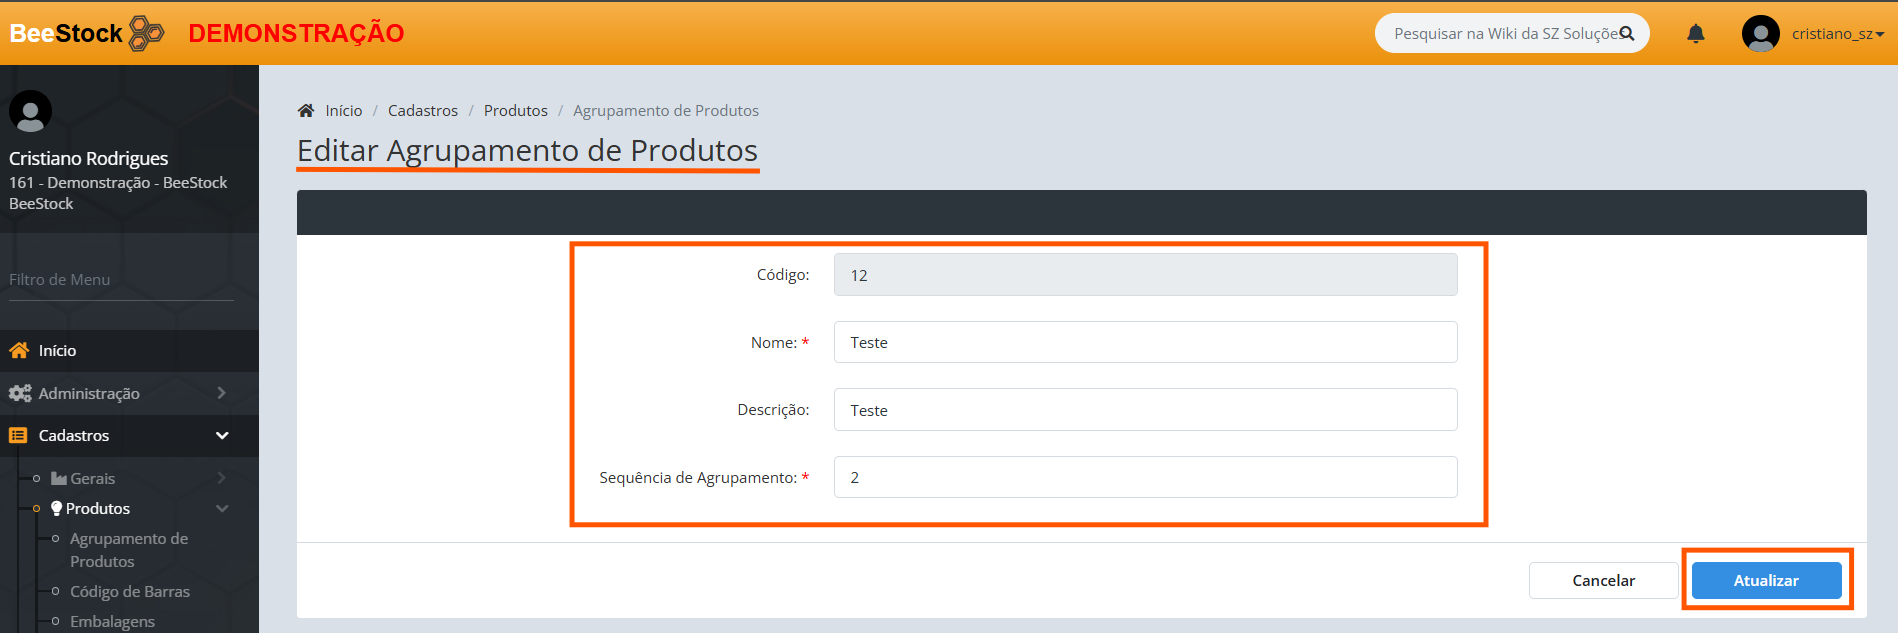
Task: Focus the Sequência de Agrupamento field
Action: [1145, 477]
